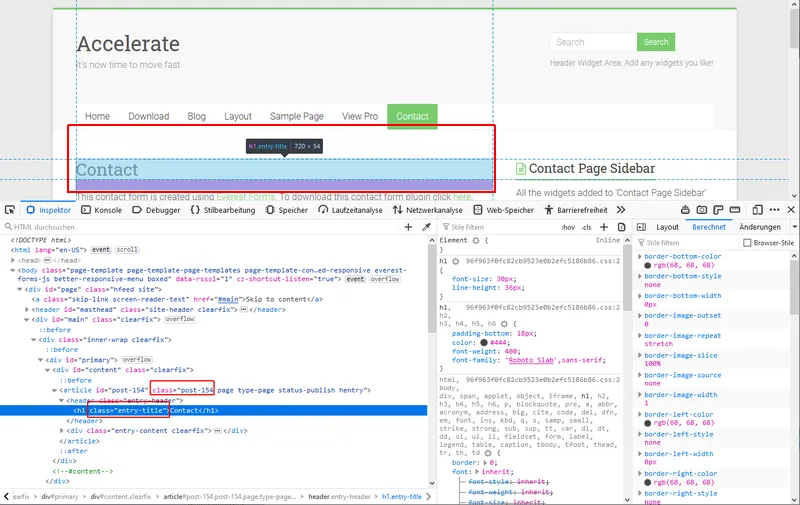This screenshot has width=800, height=505.
Task: Open the sidebar tabs overflow dropdown
Action: click(794, 227)
